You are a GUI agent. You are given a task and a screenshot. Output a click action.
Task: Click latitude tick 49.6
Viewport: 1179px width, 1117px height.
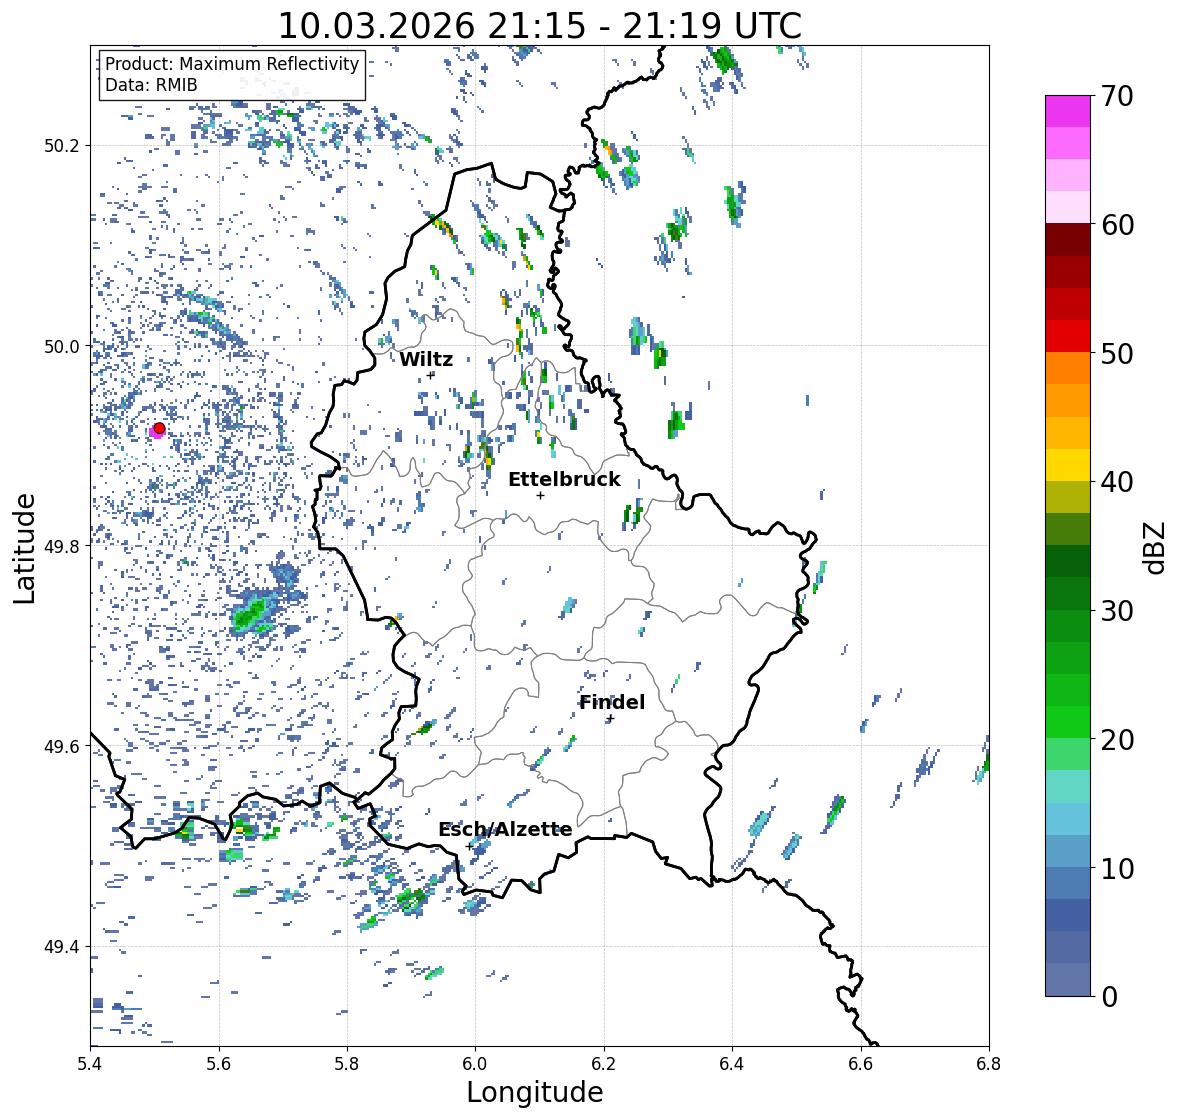[x=62, y=746]
